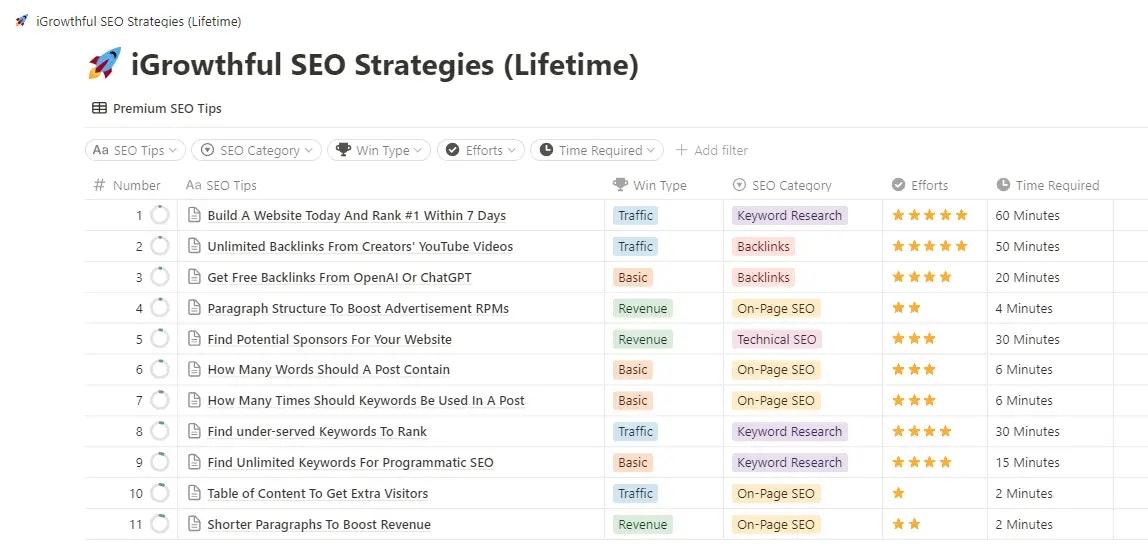Click the page icon for Shorter Paragraphs row

(195, 524)
